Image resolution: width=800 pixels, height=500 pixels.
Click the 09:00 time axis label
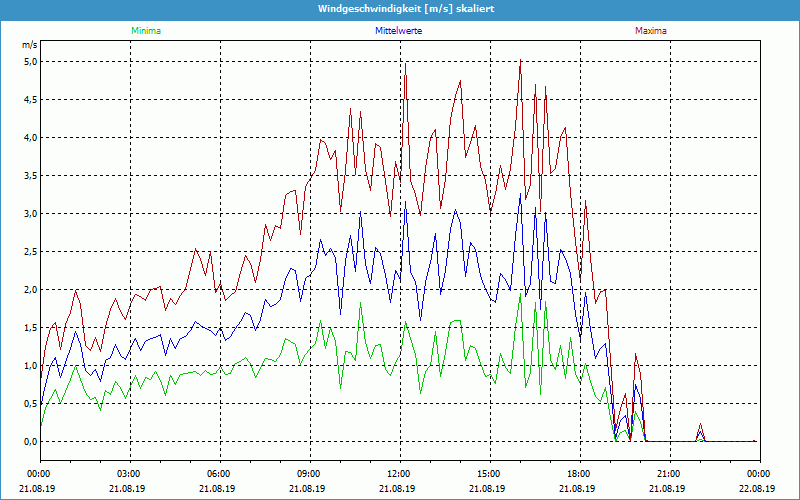310,474
